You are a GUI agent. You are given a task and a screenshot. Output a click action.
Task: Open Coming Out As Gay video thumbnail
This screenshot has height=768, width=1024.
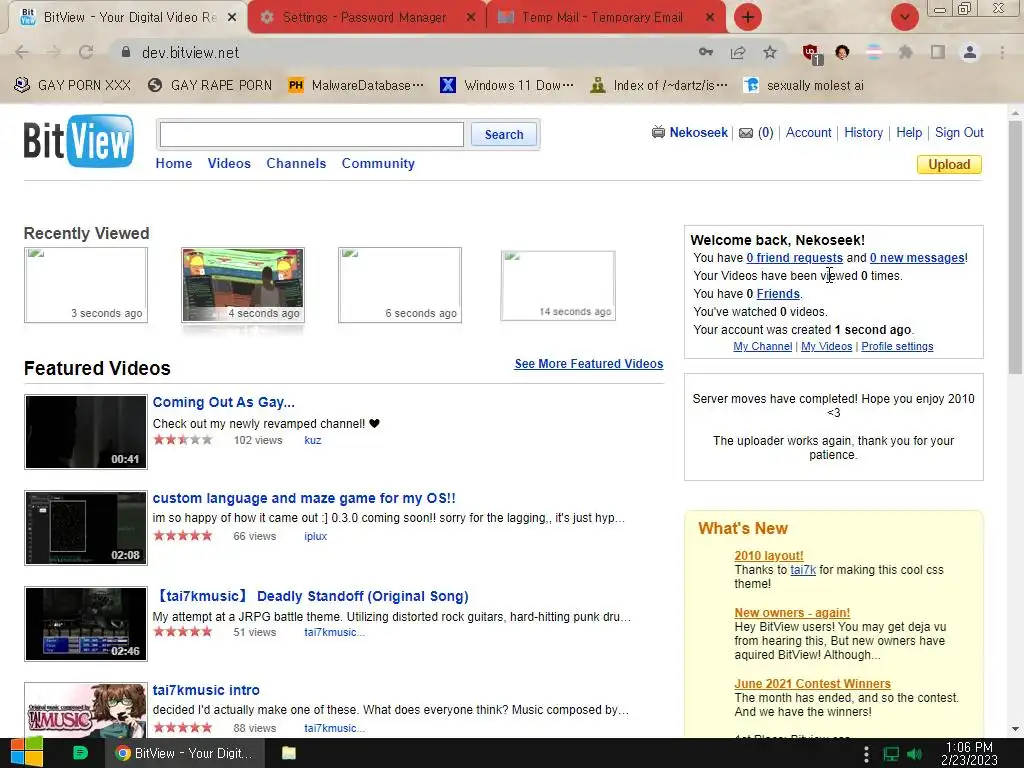click(x=86, y=432)
